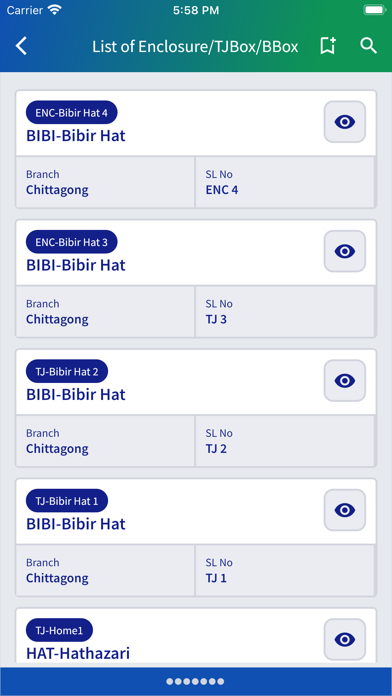The image size is (392, 696).
Task: View details of TJ-Bibir Hat 2 entry
Action: 344,380
